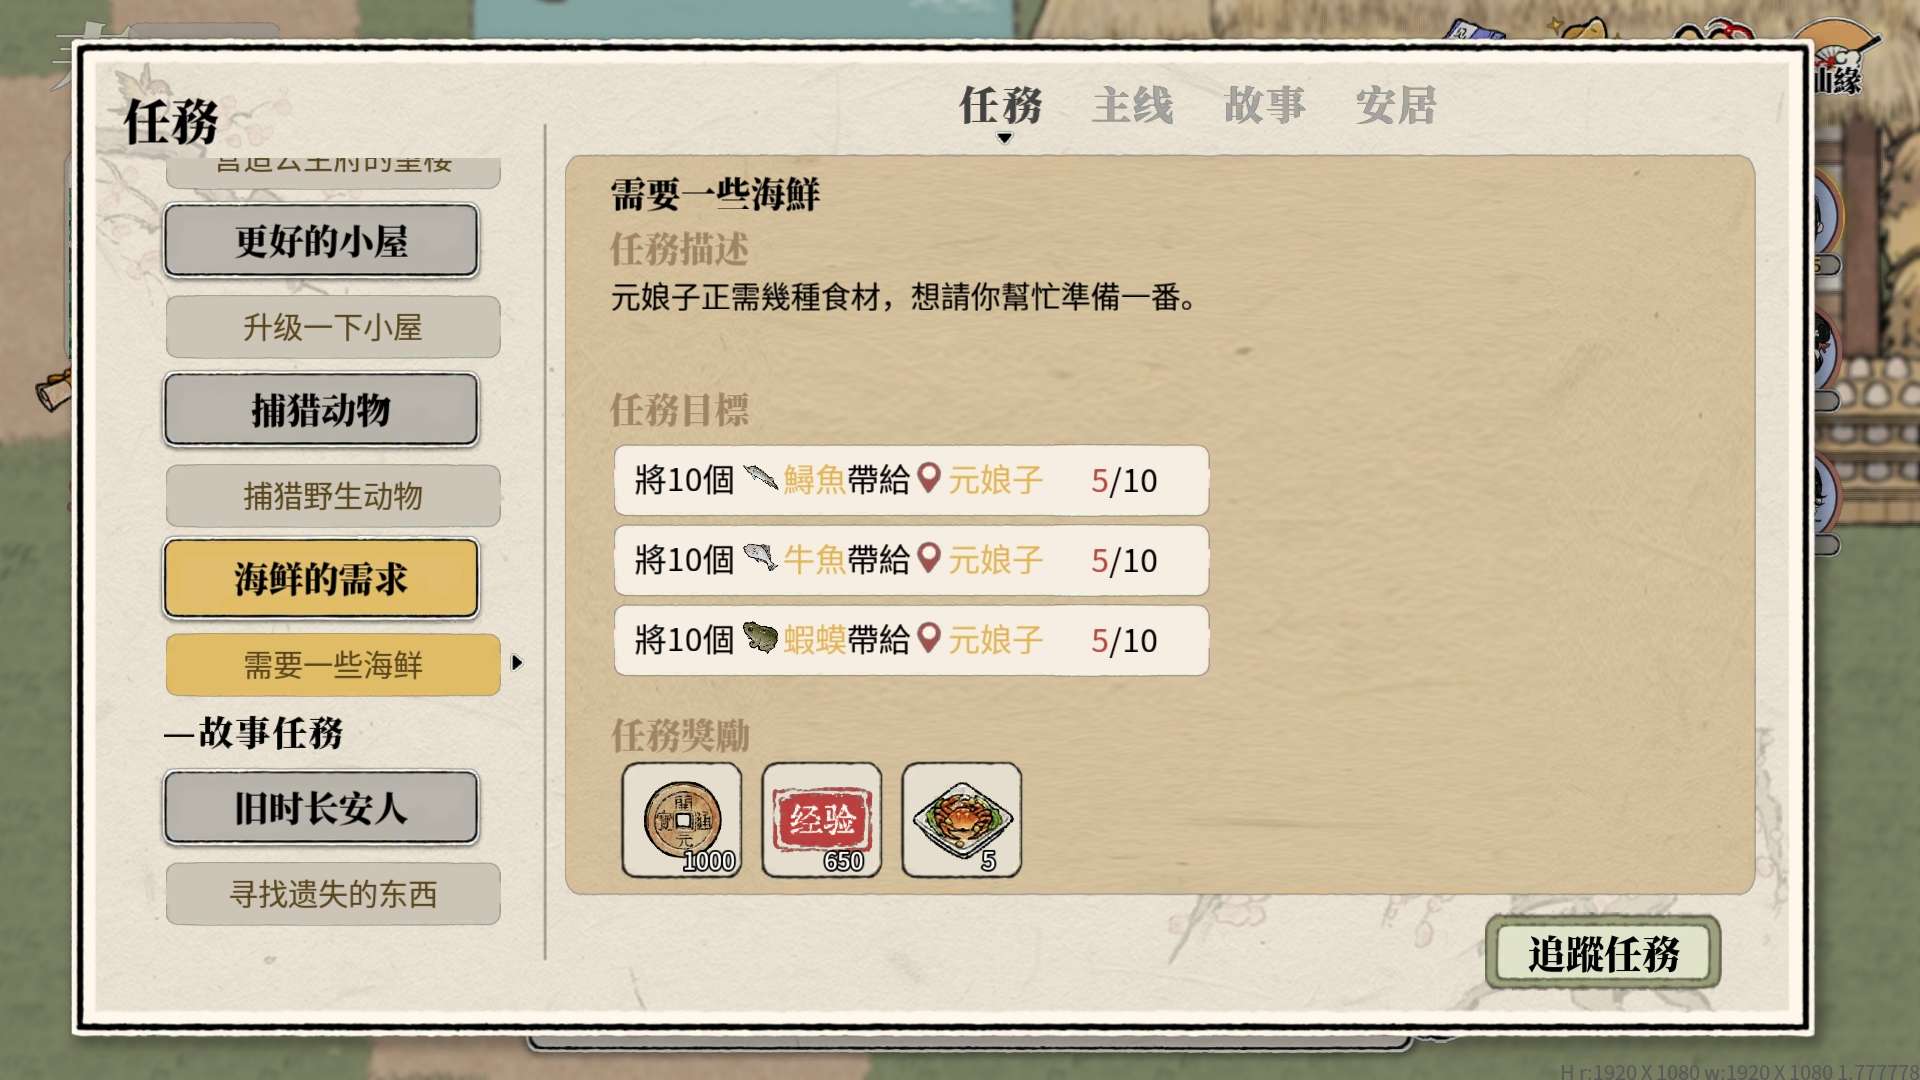Switch to the 主线 tab
The height and width of the screenshot is (1080, 1920).
(1132, 105)
